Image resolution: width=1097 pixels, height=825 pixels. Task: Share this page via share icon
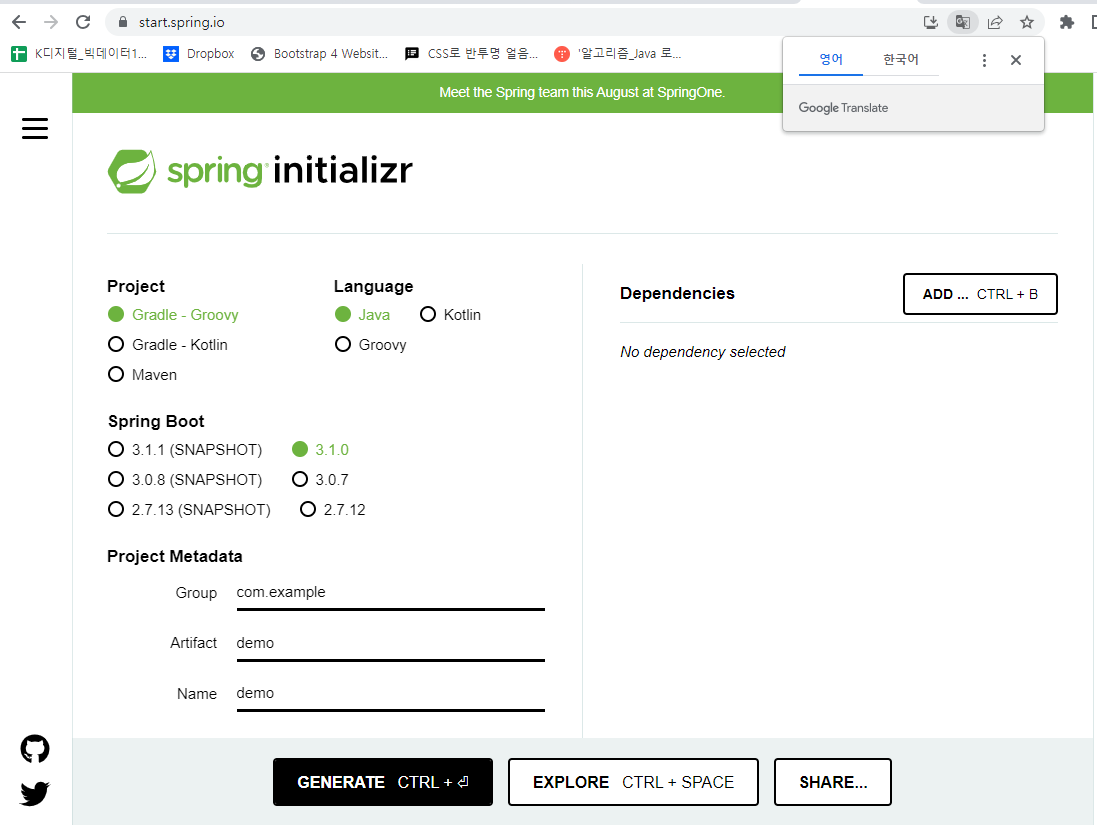(995, 22)
